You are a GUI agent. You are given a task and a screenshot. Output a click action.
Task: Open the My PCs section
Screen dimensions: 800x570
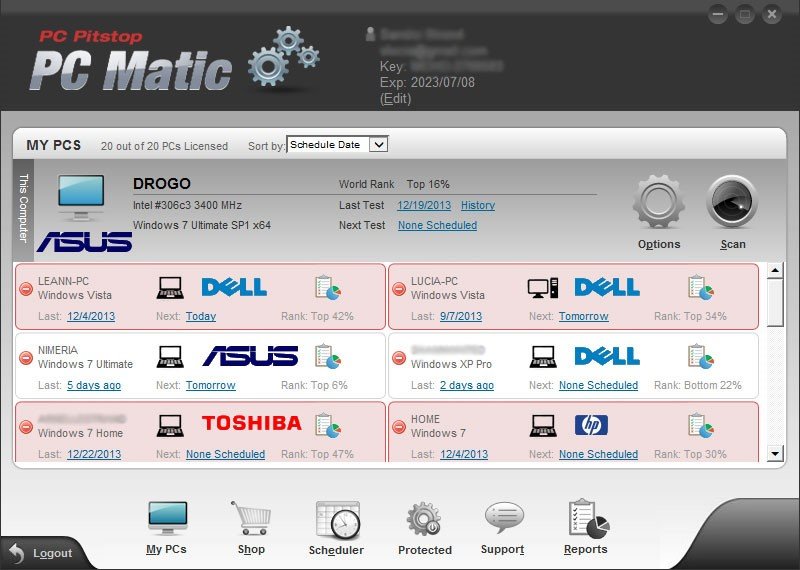167,528
